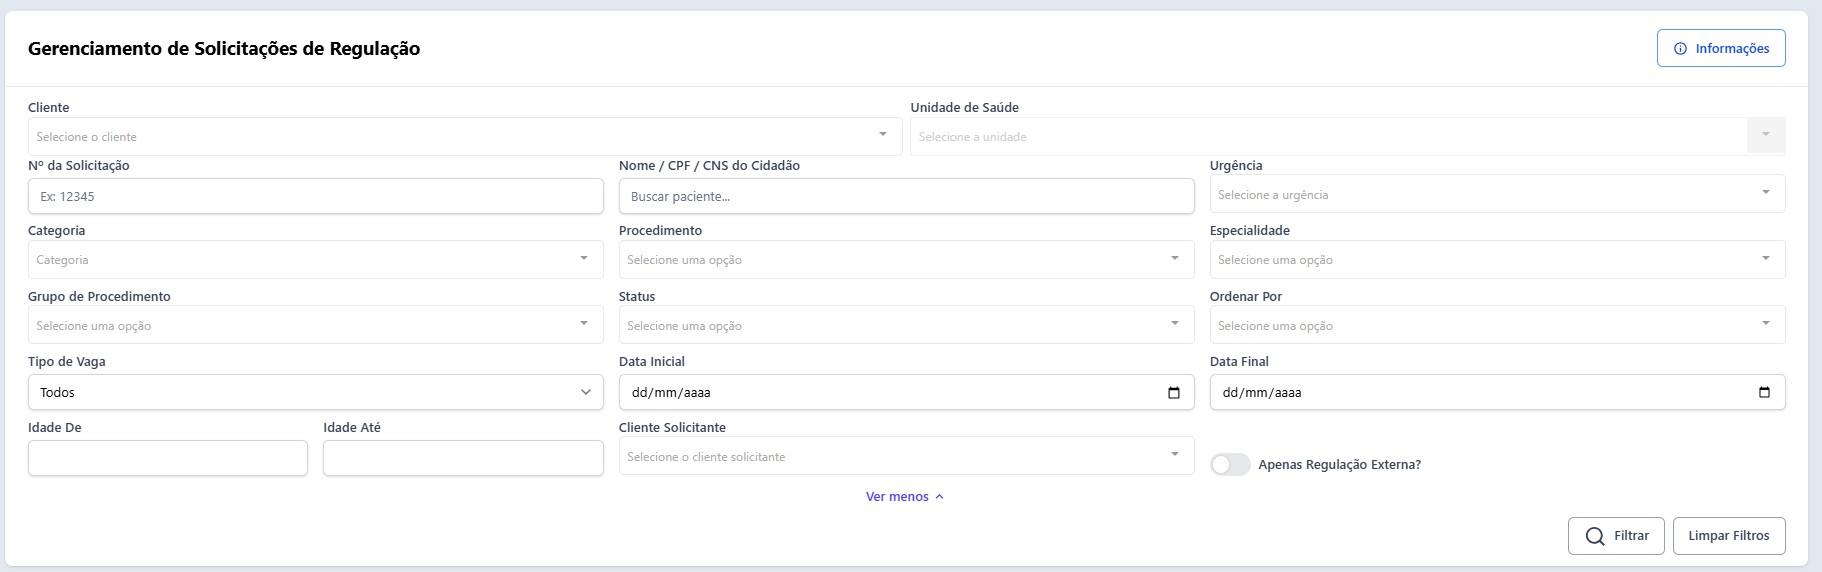Toggle Apenas Regulação Externa switch
This screenshot has height=572, width=1822.
1230,465
